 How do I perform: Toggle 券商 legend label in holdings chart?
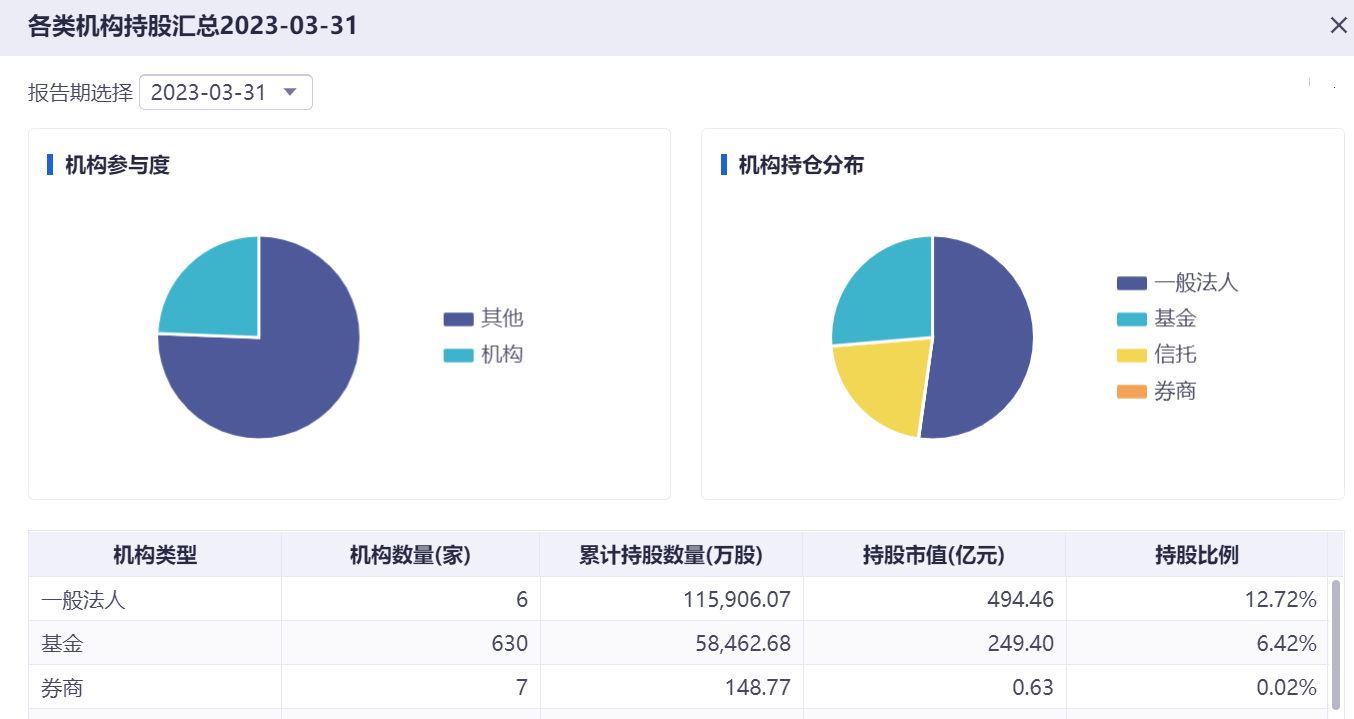tap(1175, 390)
